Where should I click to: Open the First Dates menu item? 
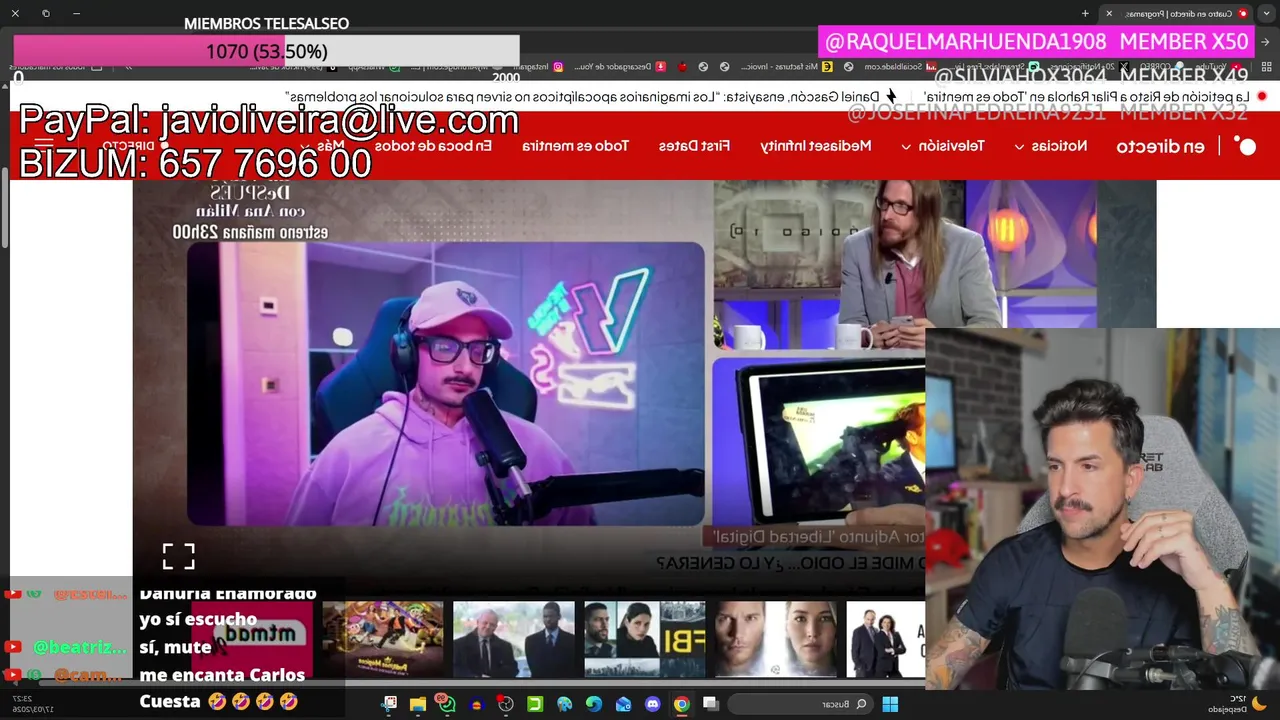694,146
